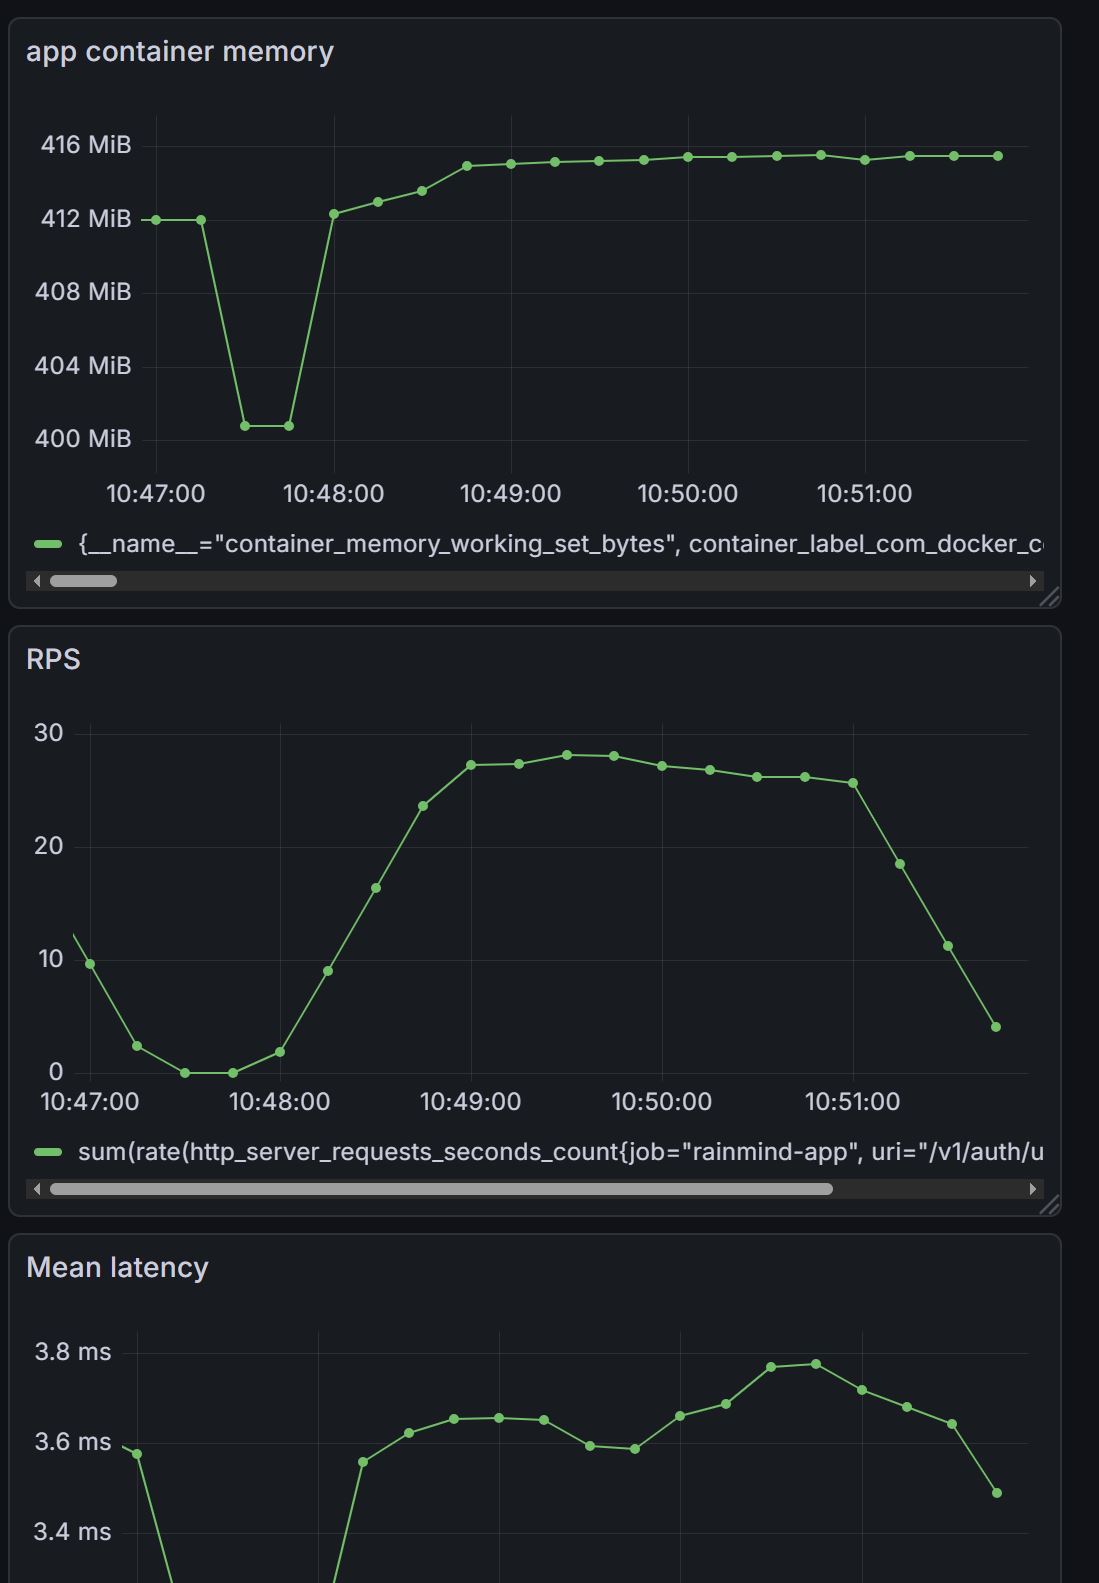Click the right arrow of RPS legend scrollbar

(x=1033, y=1189)
